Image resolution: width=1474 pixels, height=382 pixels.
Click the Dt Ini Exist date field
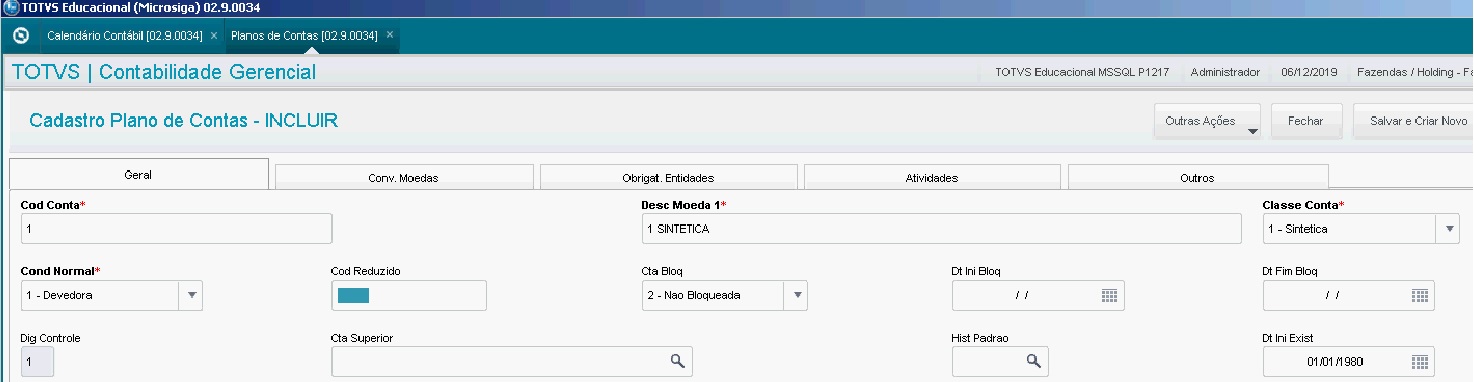coord(1349,362)
